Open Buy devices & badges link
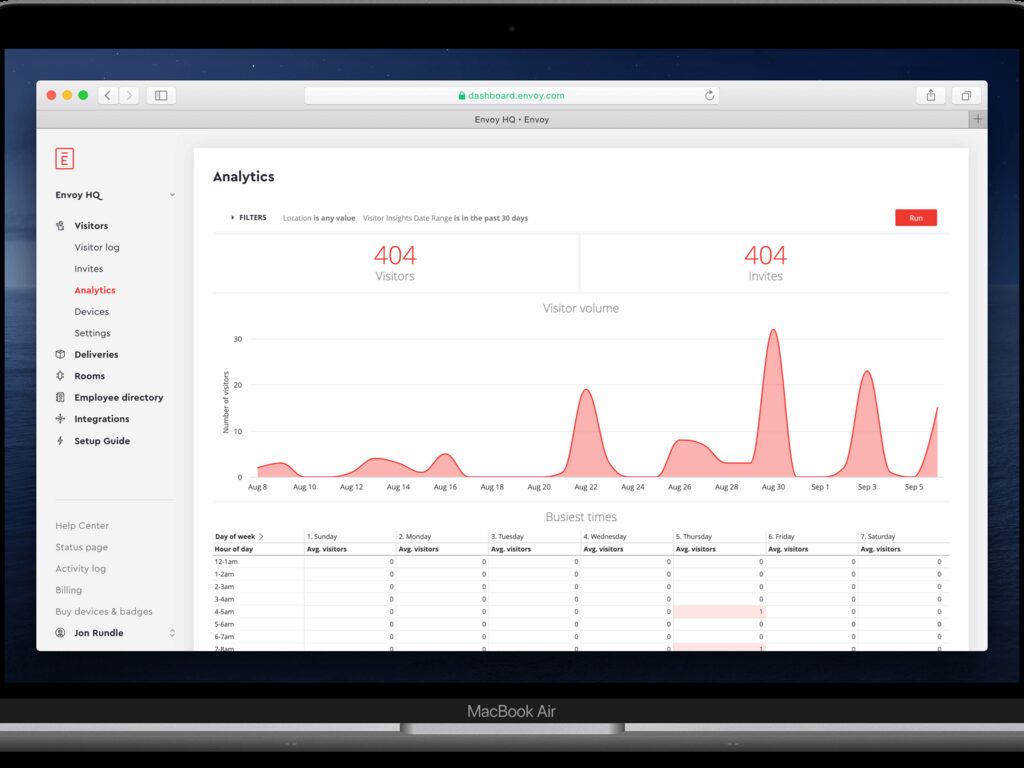 point(104,611)
